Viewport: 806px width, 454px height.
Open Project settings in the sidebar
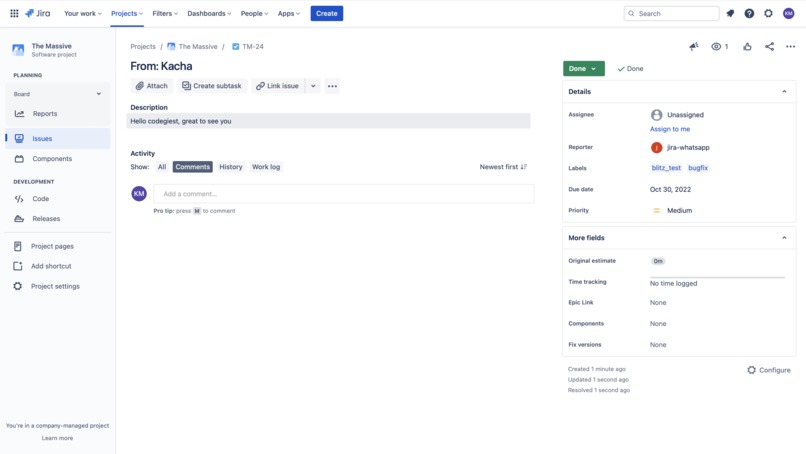click(58, 286)
